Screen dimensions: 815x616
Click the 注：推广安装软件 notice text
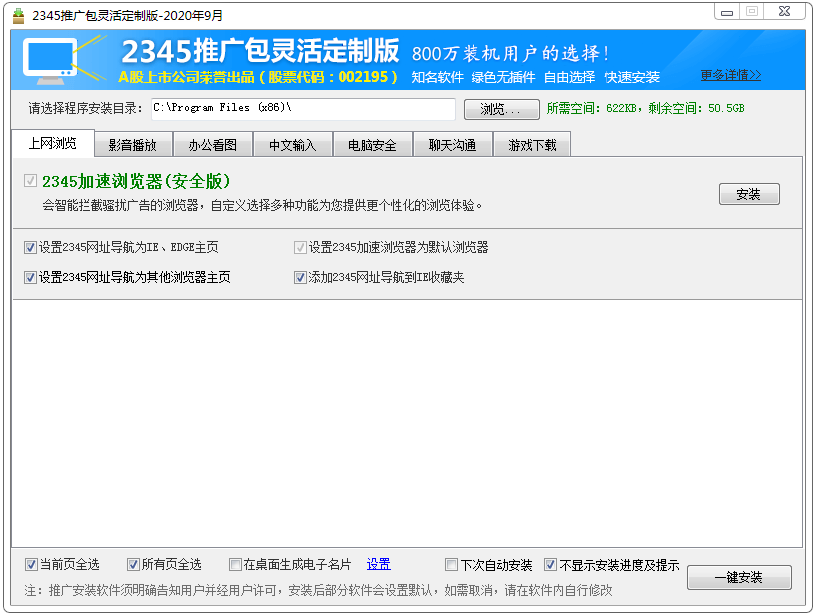tap(318, 591)
